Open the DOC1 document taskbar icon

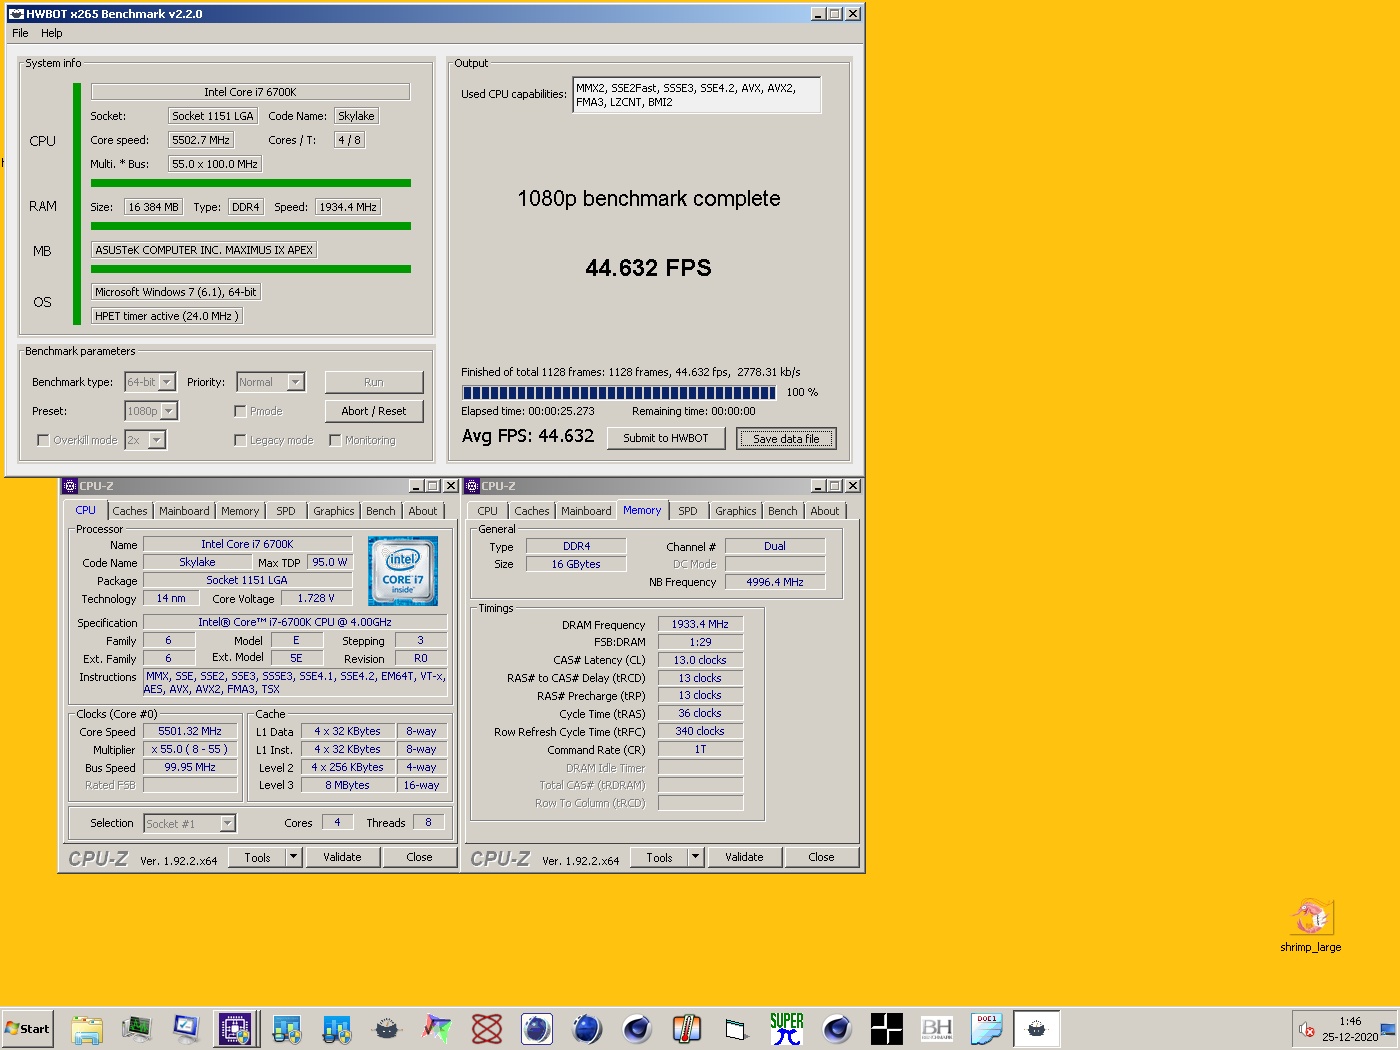click(x=986, y=1029)
